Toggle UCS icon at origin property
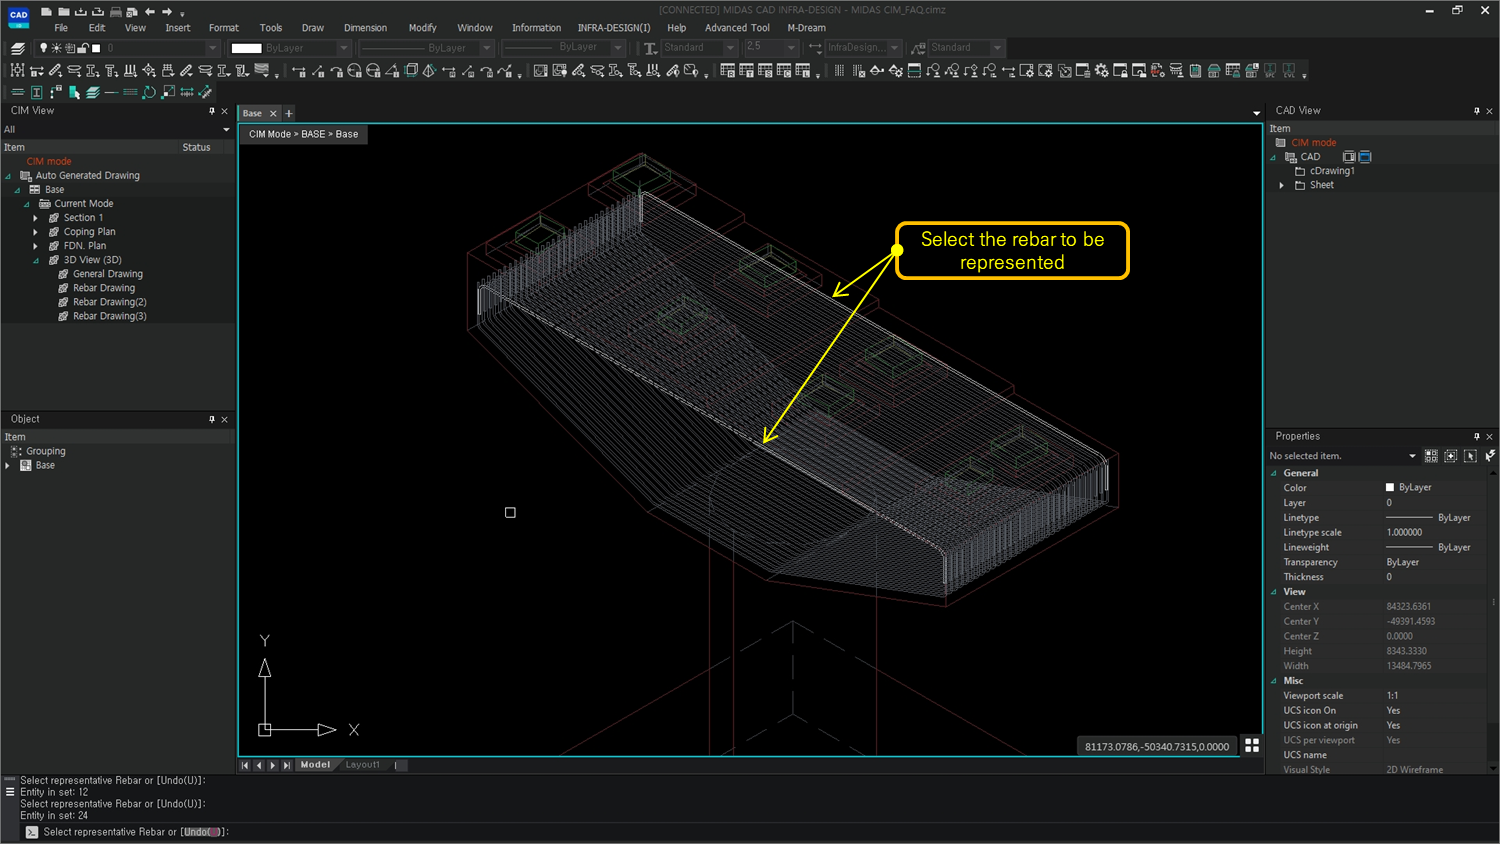 pos(1393,725)
